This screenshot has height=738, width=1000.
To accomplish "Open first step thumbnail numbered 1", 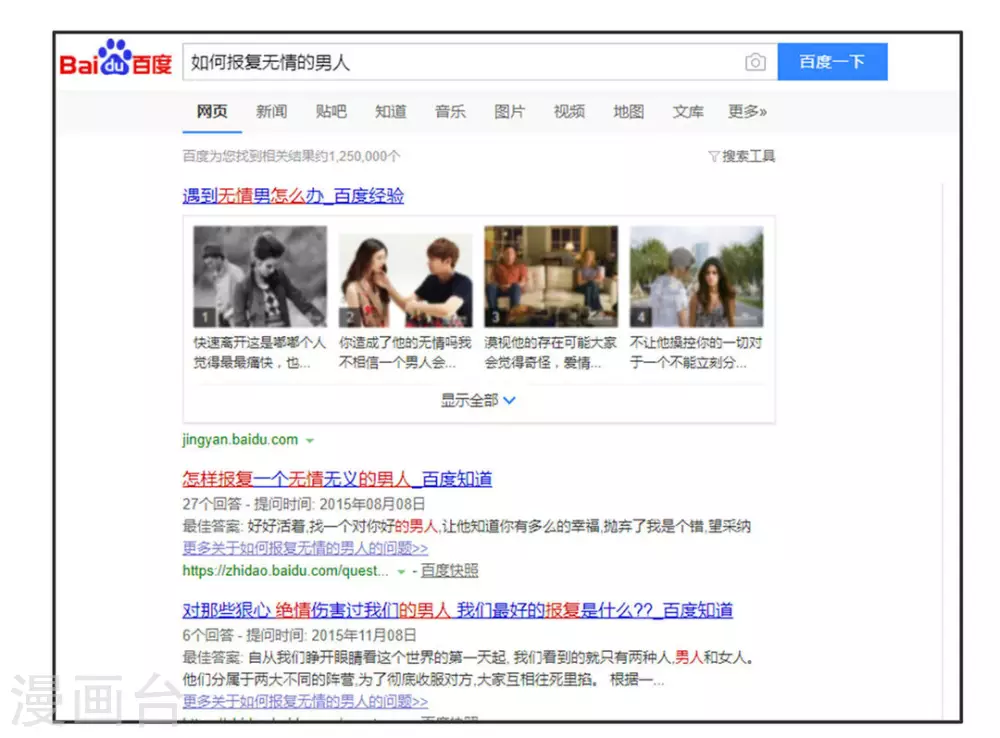I will click(x=260, y=277).
